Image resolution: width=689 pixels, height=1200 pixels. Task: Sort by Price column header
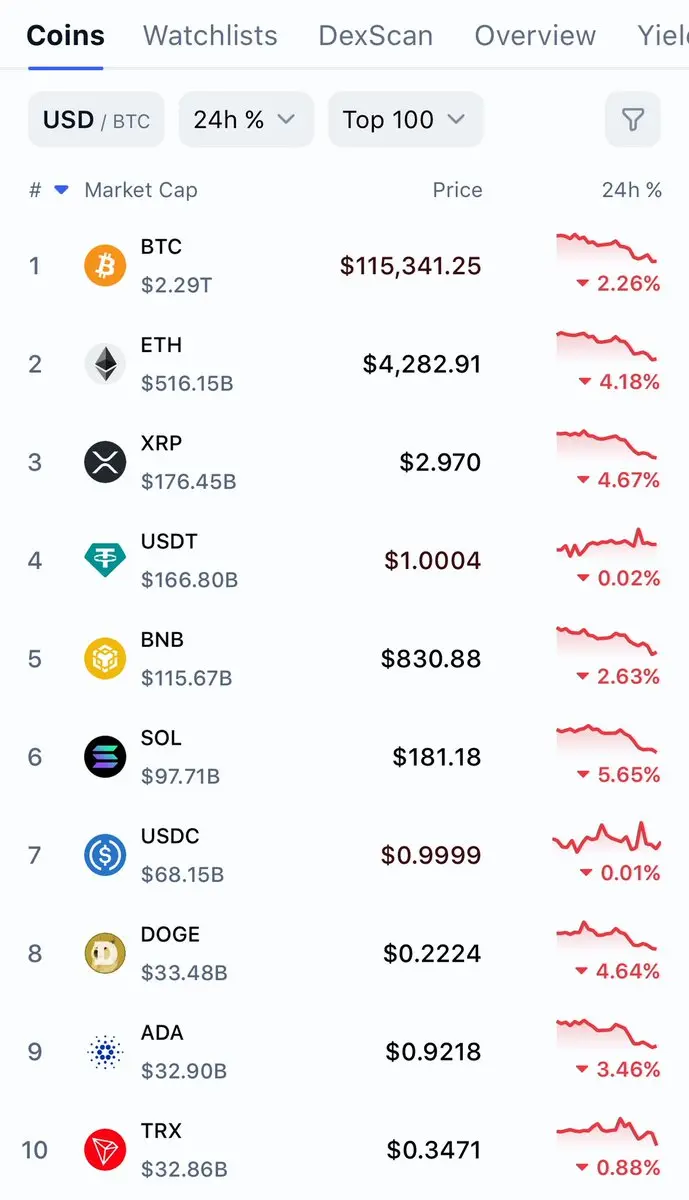pos(457,190)
